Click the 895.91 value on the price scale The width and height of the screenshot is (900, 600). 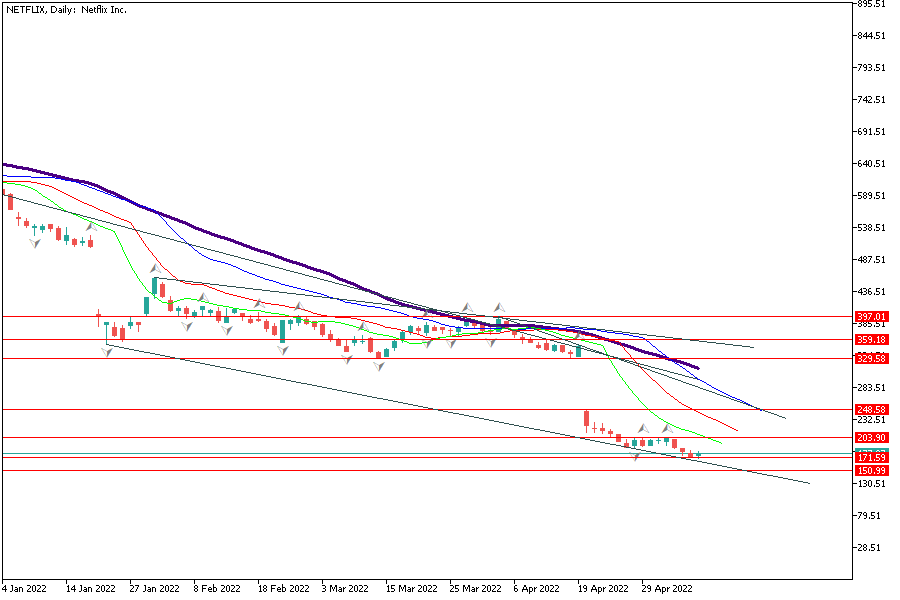coord(873,4)
